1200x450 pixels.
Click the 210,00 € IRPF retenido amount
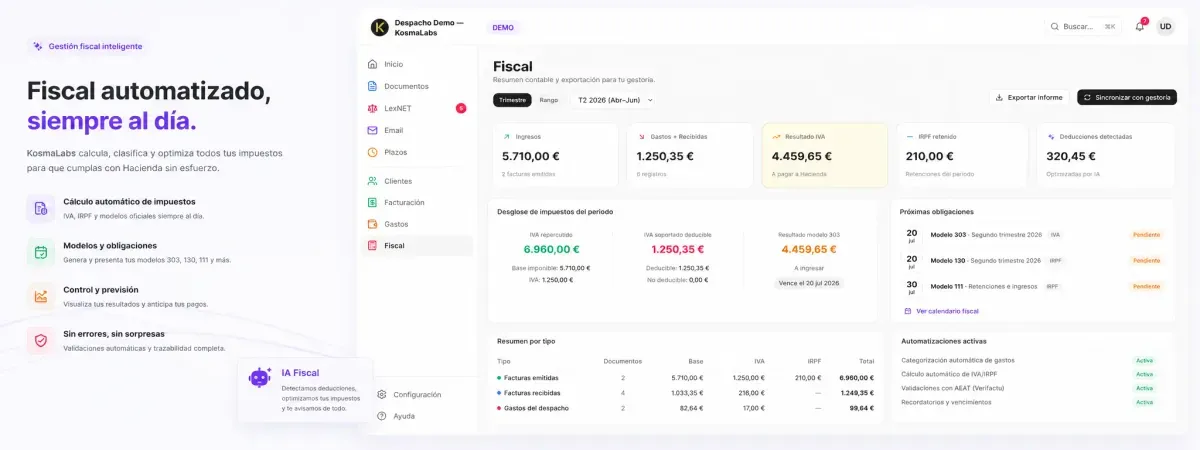pos(929,156)
